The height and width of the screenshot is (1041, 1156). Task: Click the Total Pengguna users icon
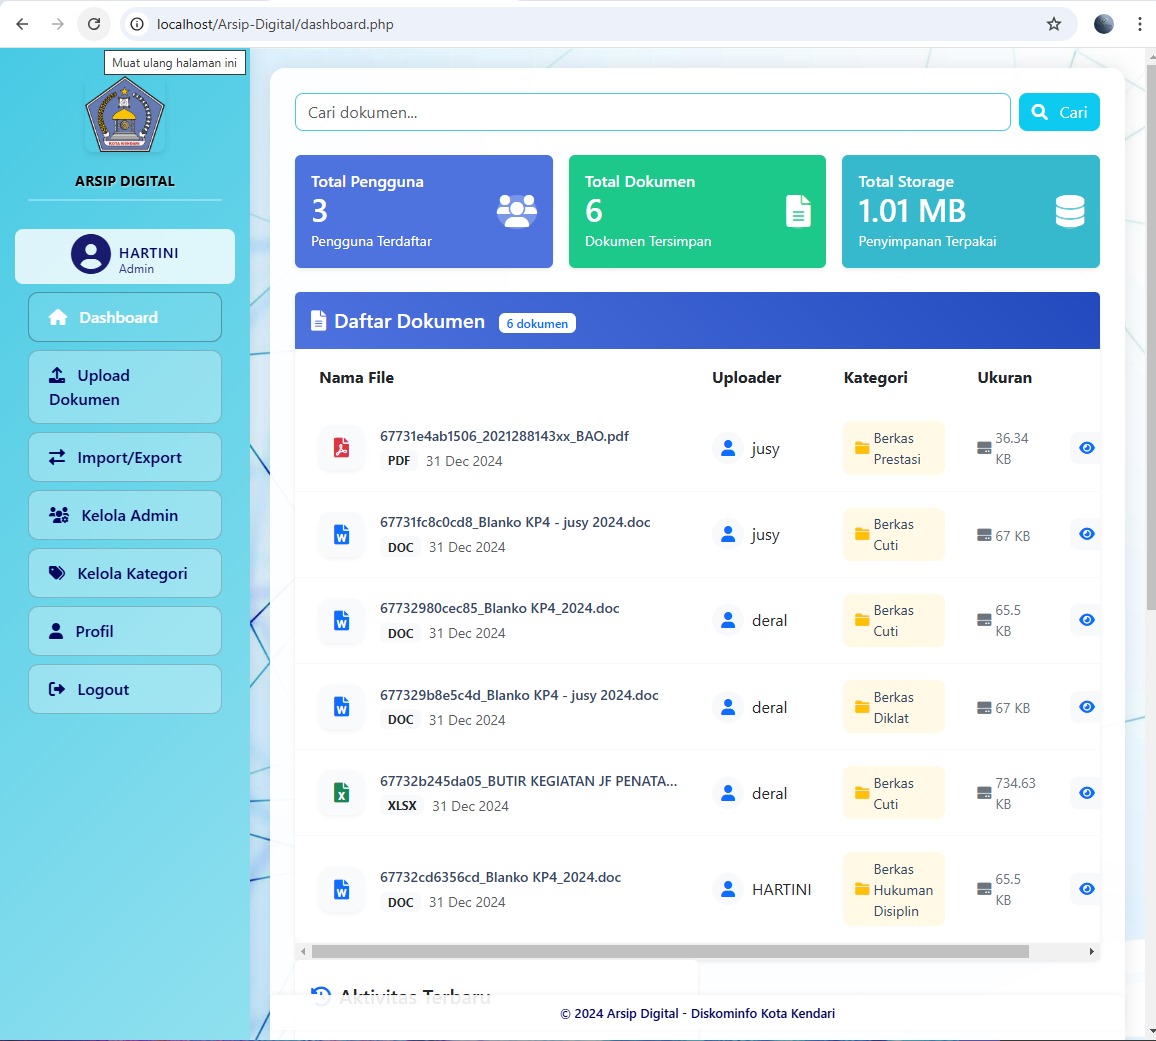coord(516,211)
